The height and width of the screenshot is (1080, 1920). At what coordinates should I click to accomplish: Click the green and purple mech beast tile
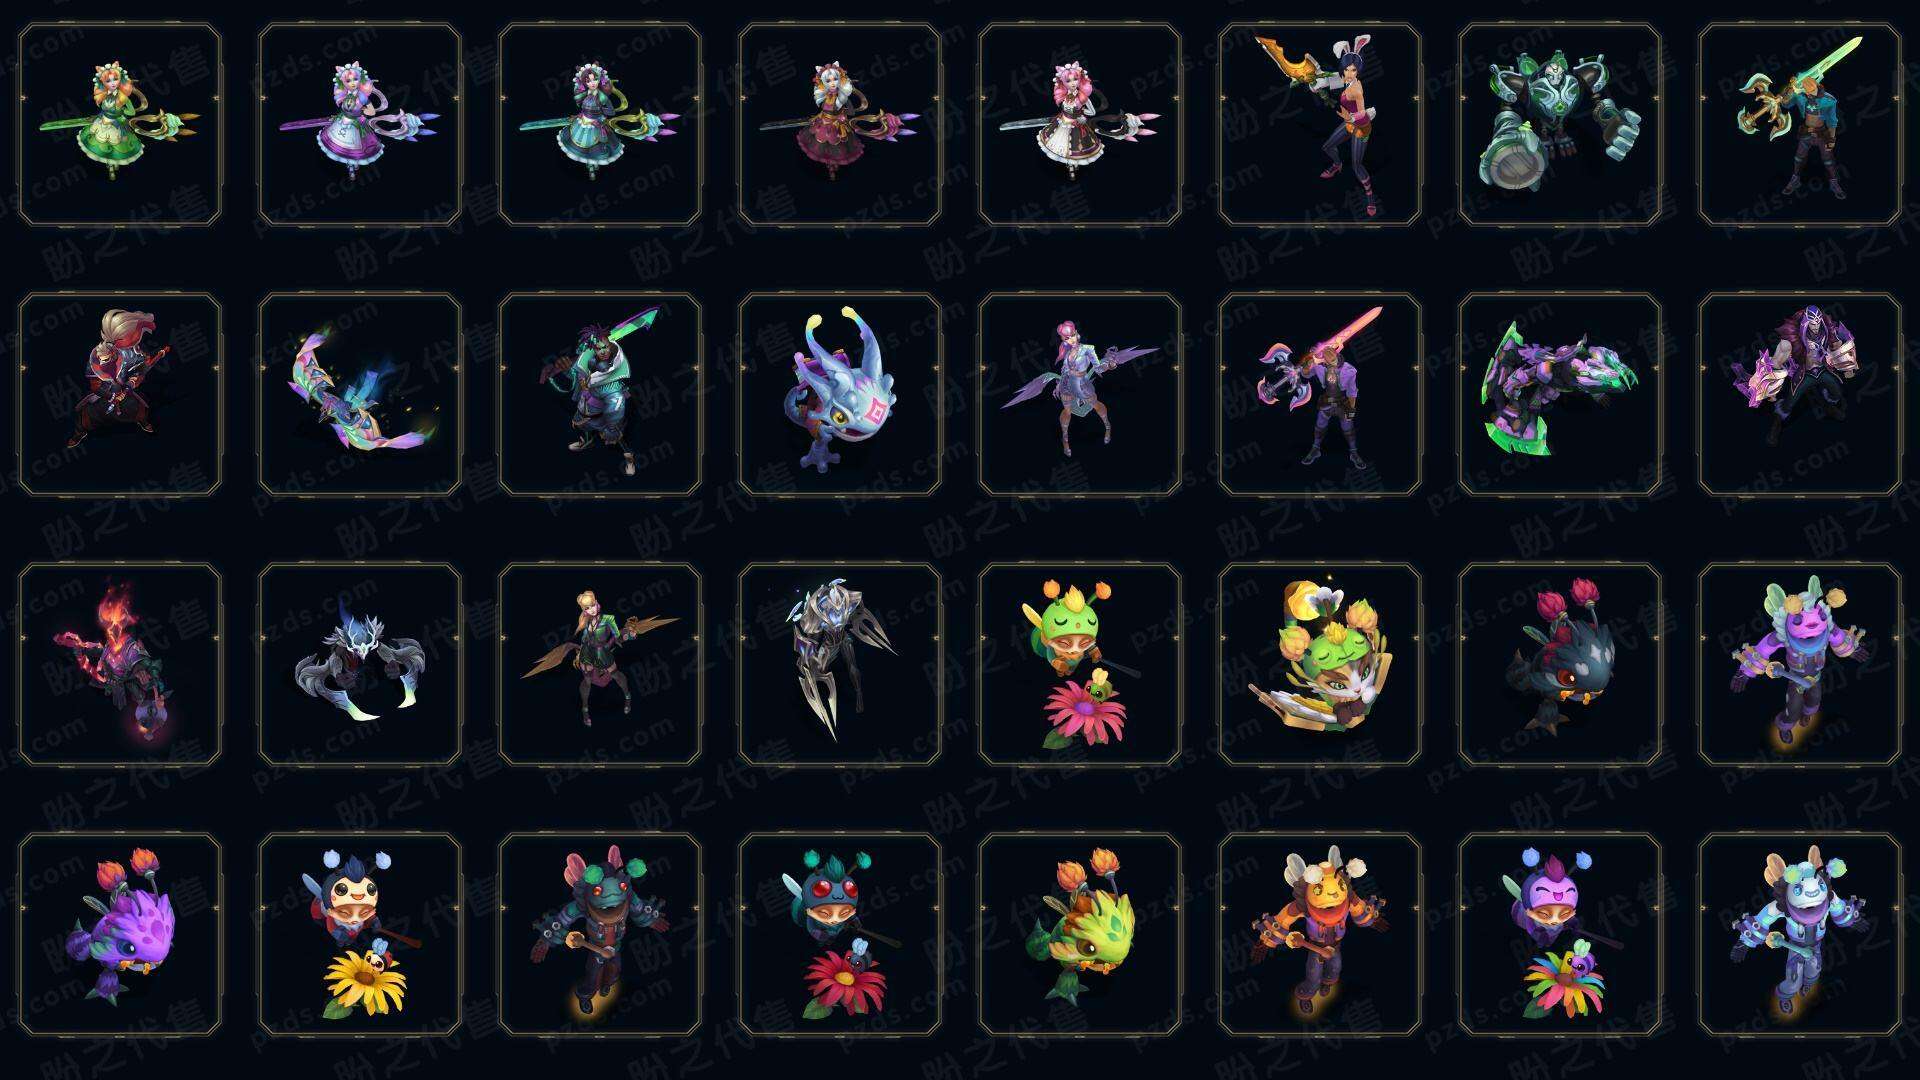point(1560,395)
